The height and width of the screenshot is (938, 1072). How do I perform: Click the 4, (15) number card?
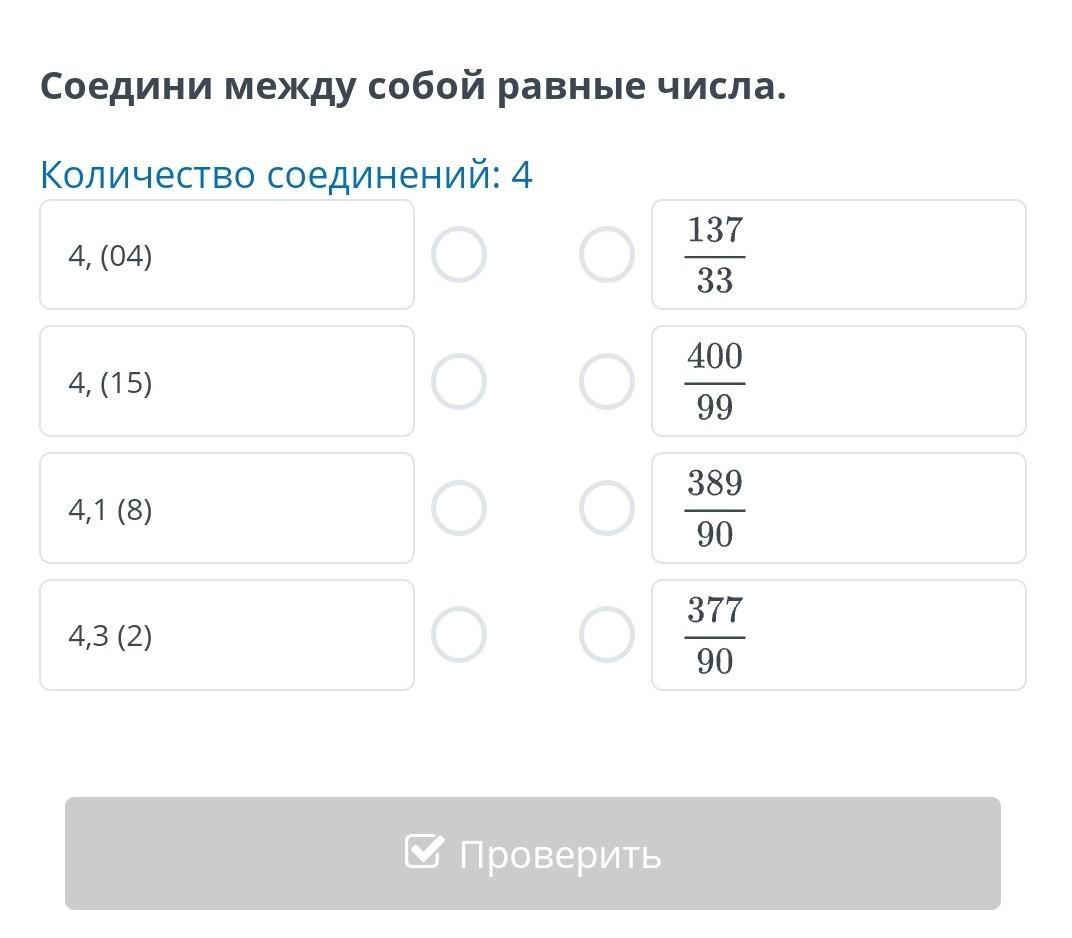(227, 382)
